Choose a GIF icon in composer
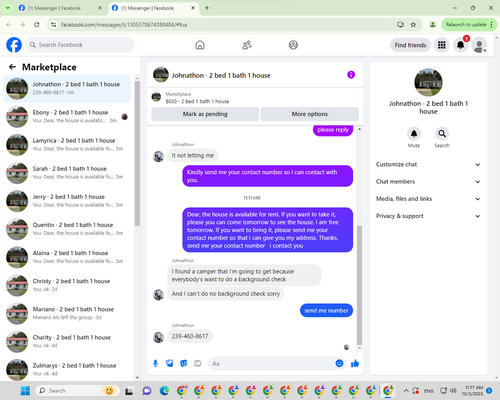This screenshot has width=500, height=400. pos(198,363)
